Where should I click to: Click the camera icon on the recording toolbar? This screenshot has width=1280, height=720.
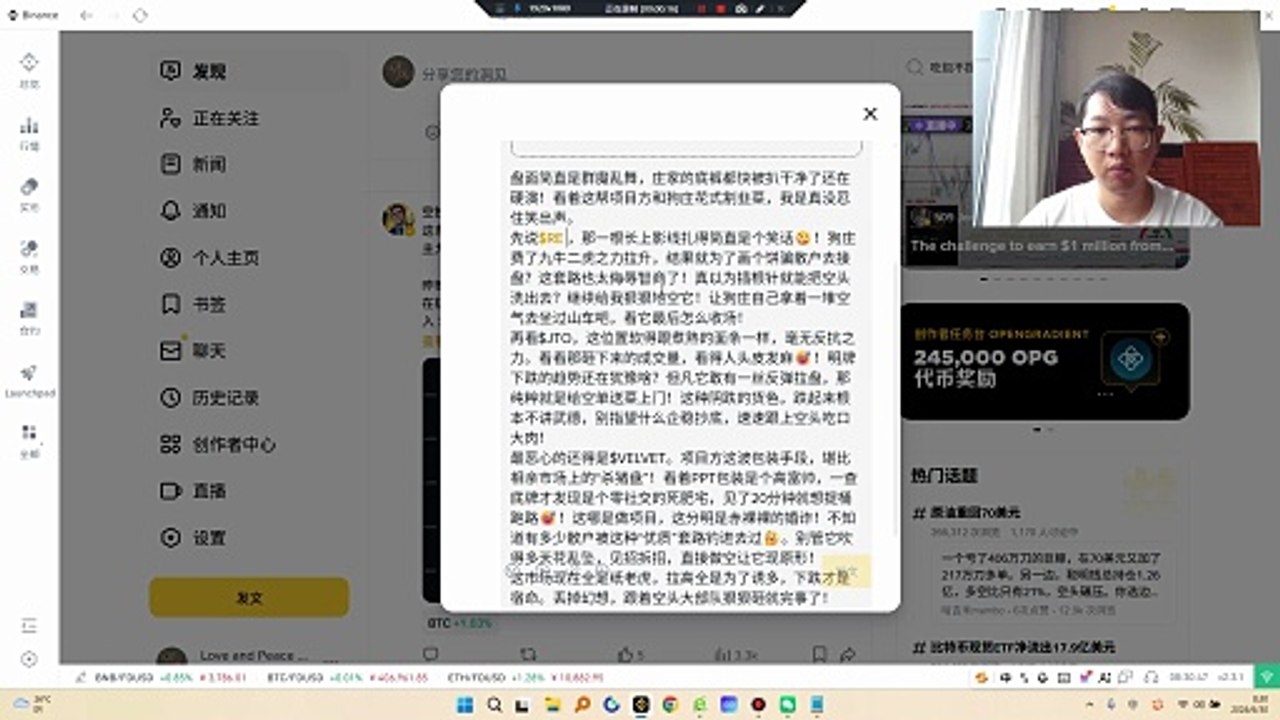[739, 8]
